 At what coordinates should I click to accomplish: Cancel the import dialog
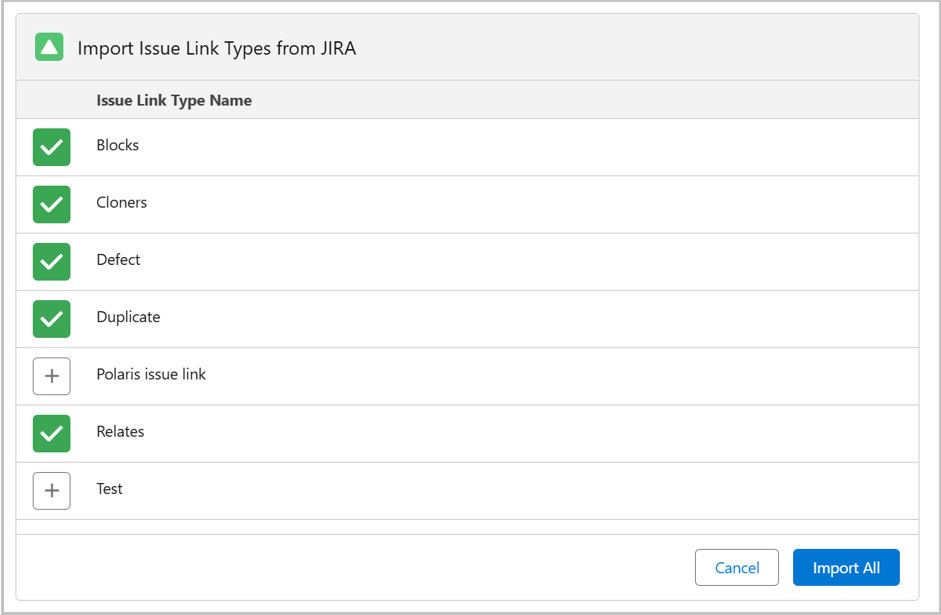736,568
